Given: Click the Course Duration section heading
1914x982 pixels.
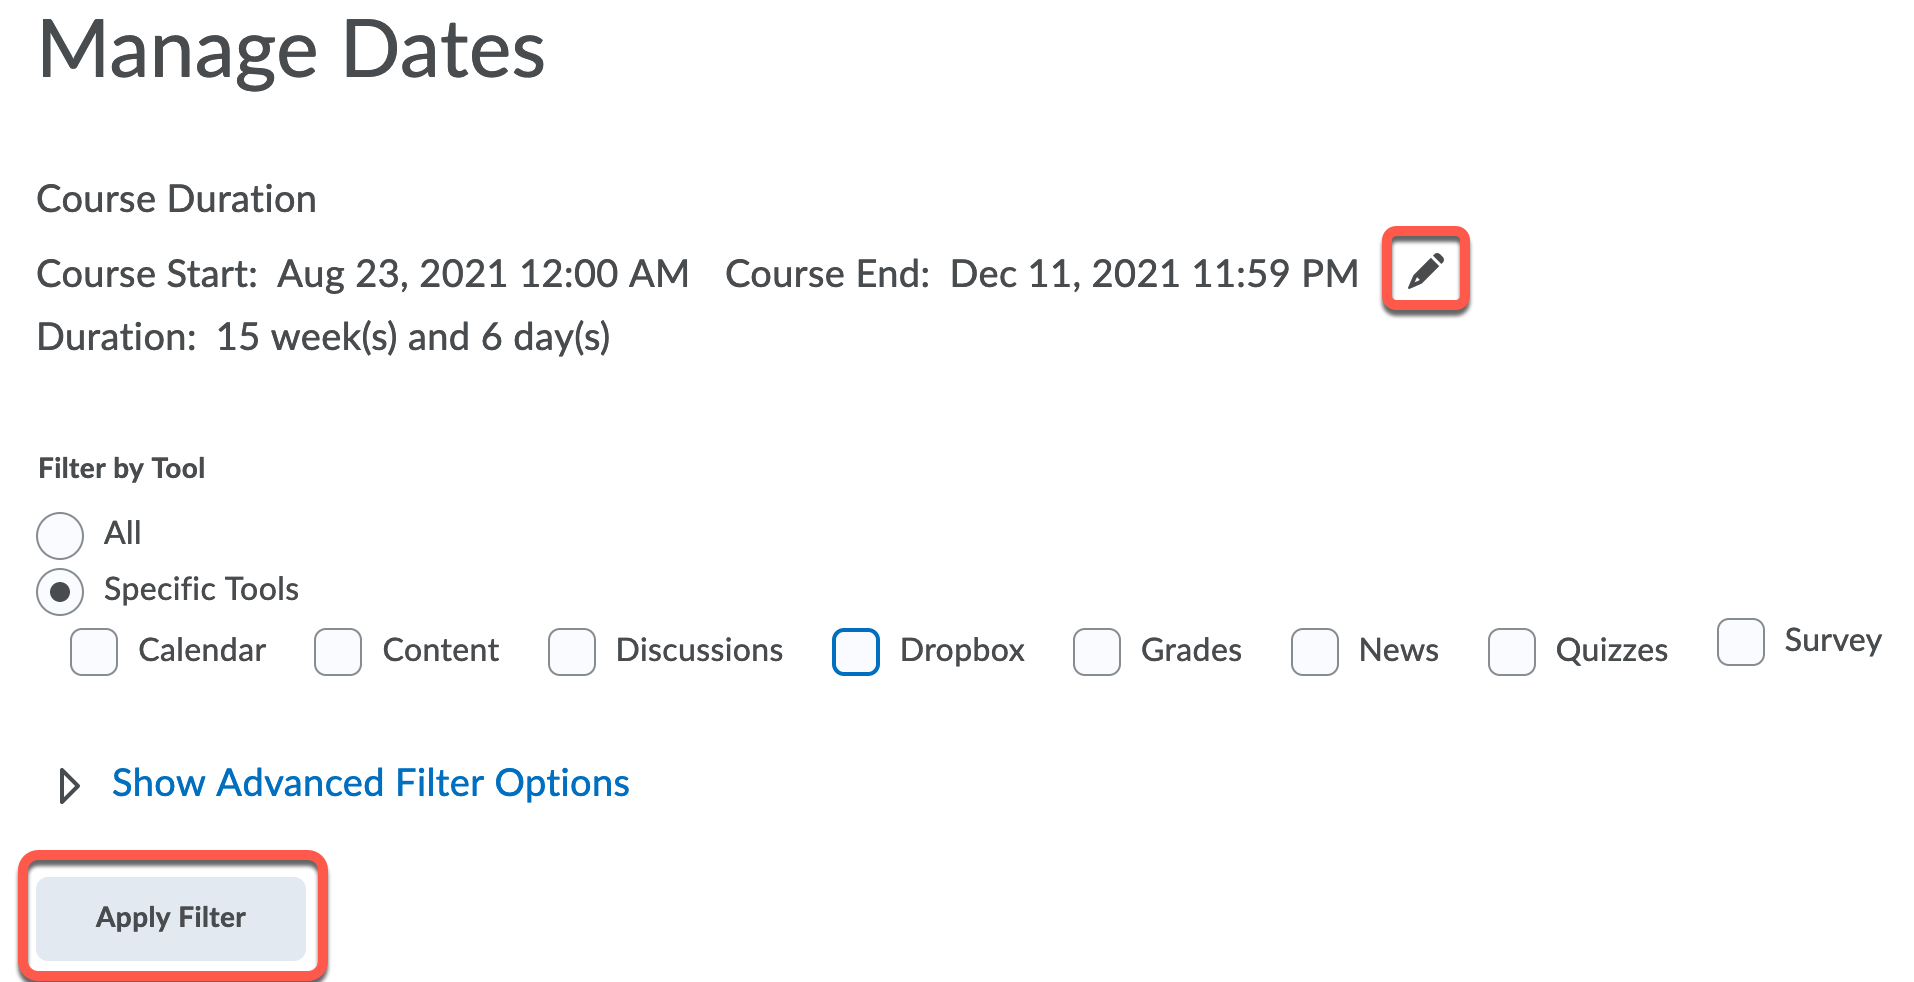Looking at the screenshot, I should [x=176, y=199].
